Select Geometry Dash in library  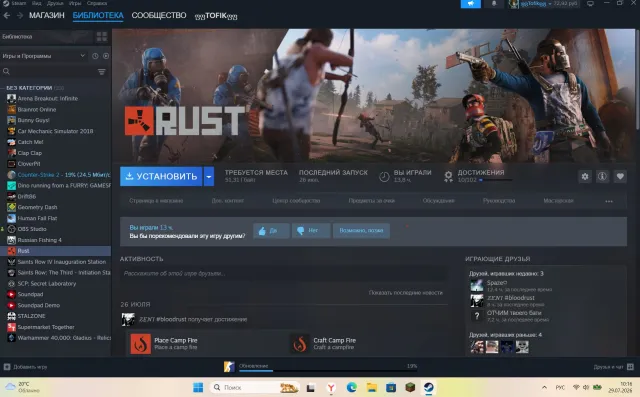[x=37, y=207]
